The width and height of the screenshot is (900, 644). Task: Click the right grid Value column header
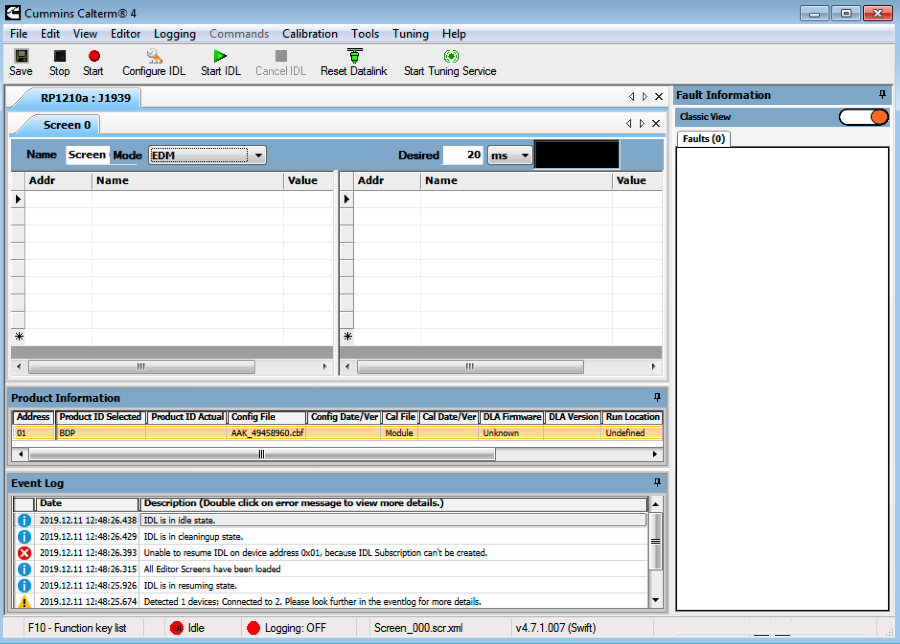[x=637, y=180]
